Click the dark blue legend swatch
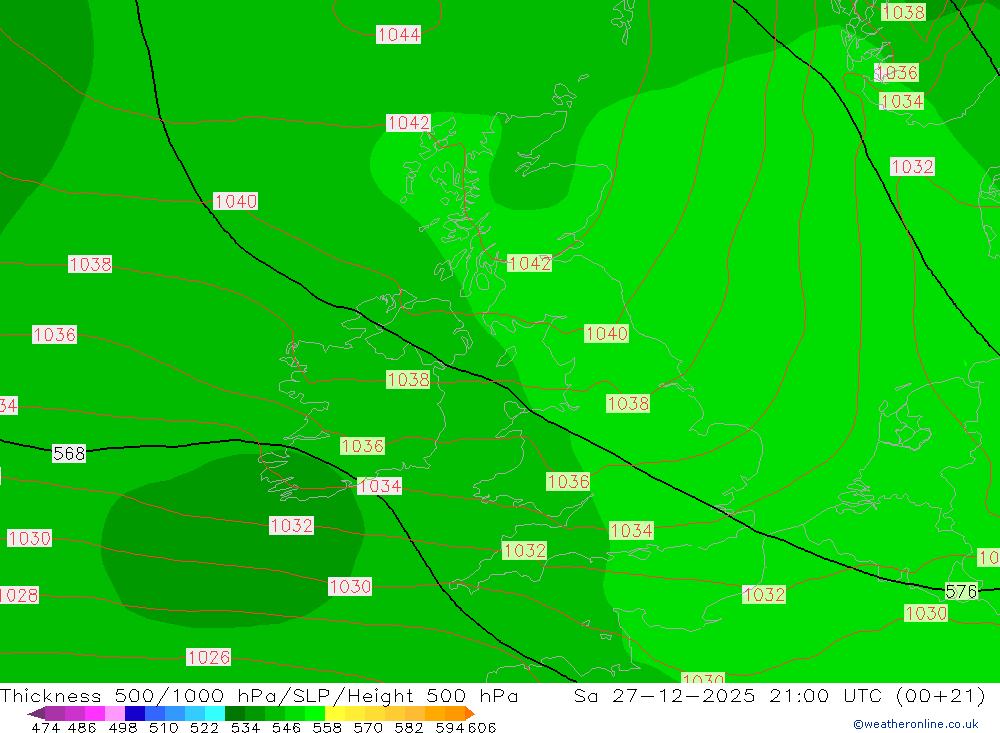This screenshot has width=1000, height=733. tap(135, 713)
